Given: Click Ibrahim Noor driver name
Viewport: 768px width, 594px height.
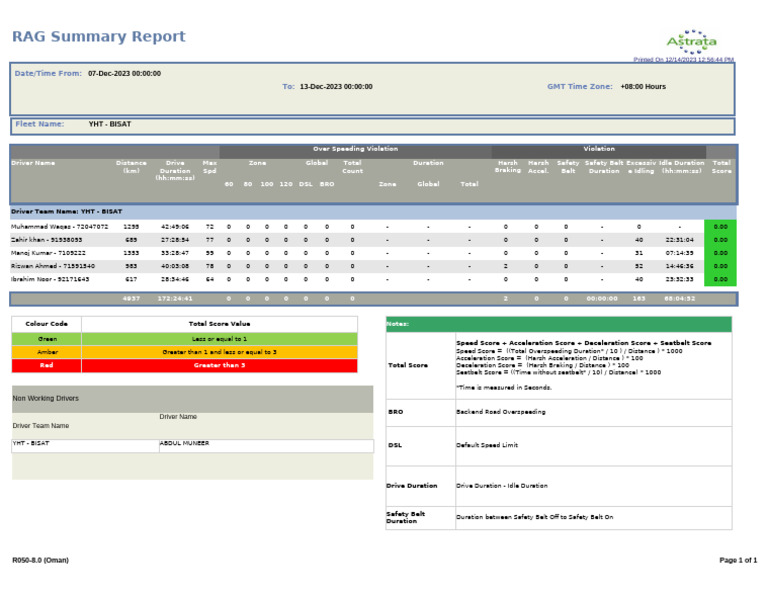Looking at the screenshot, I should coord(50,279).
